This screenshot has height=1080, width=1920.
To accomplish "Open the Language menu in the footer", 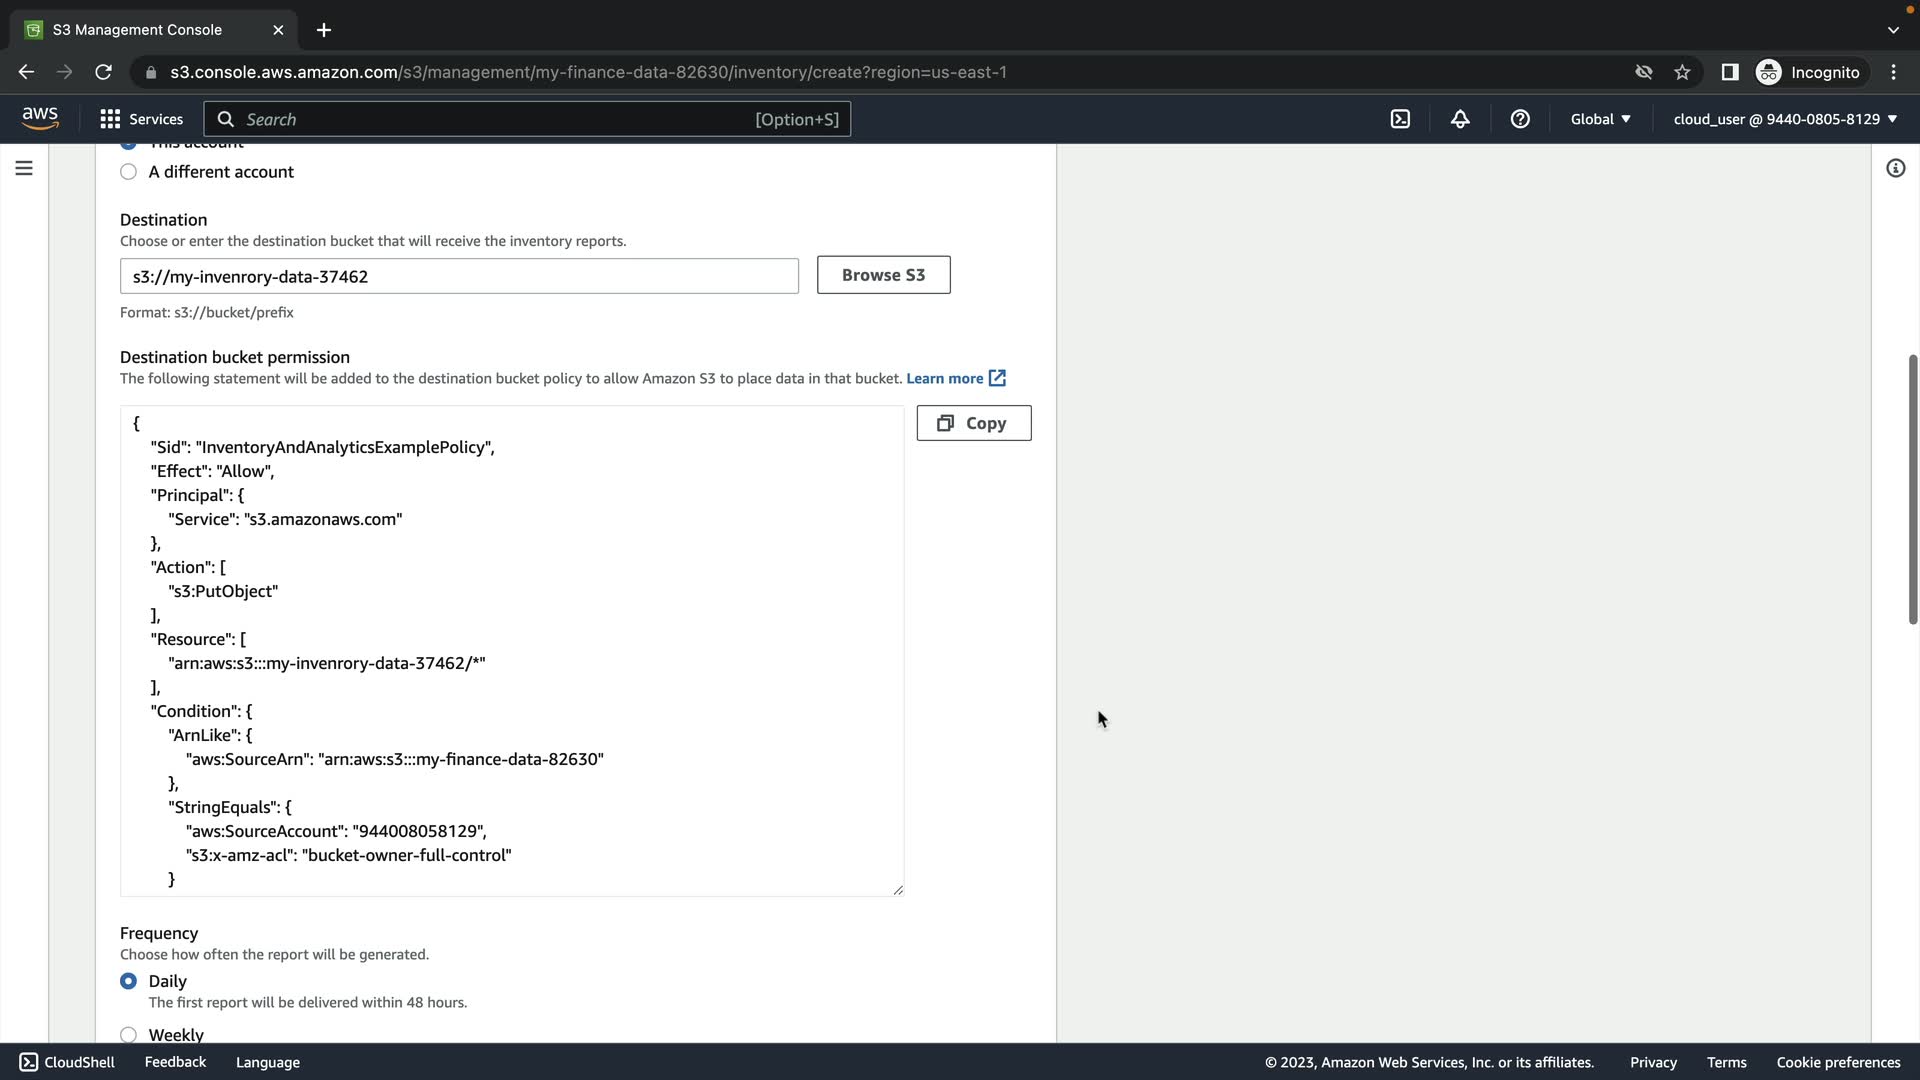I will (267, 1062).
